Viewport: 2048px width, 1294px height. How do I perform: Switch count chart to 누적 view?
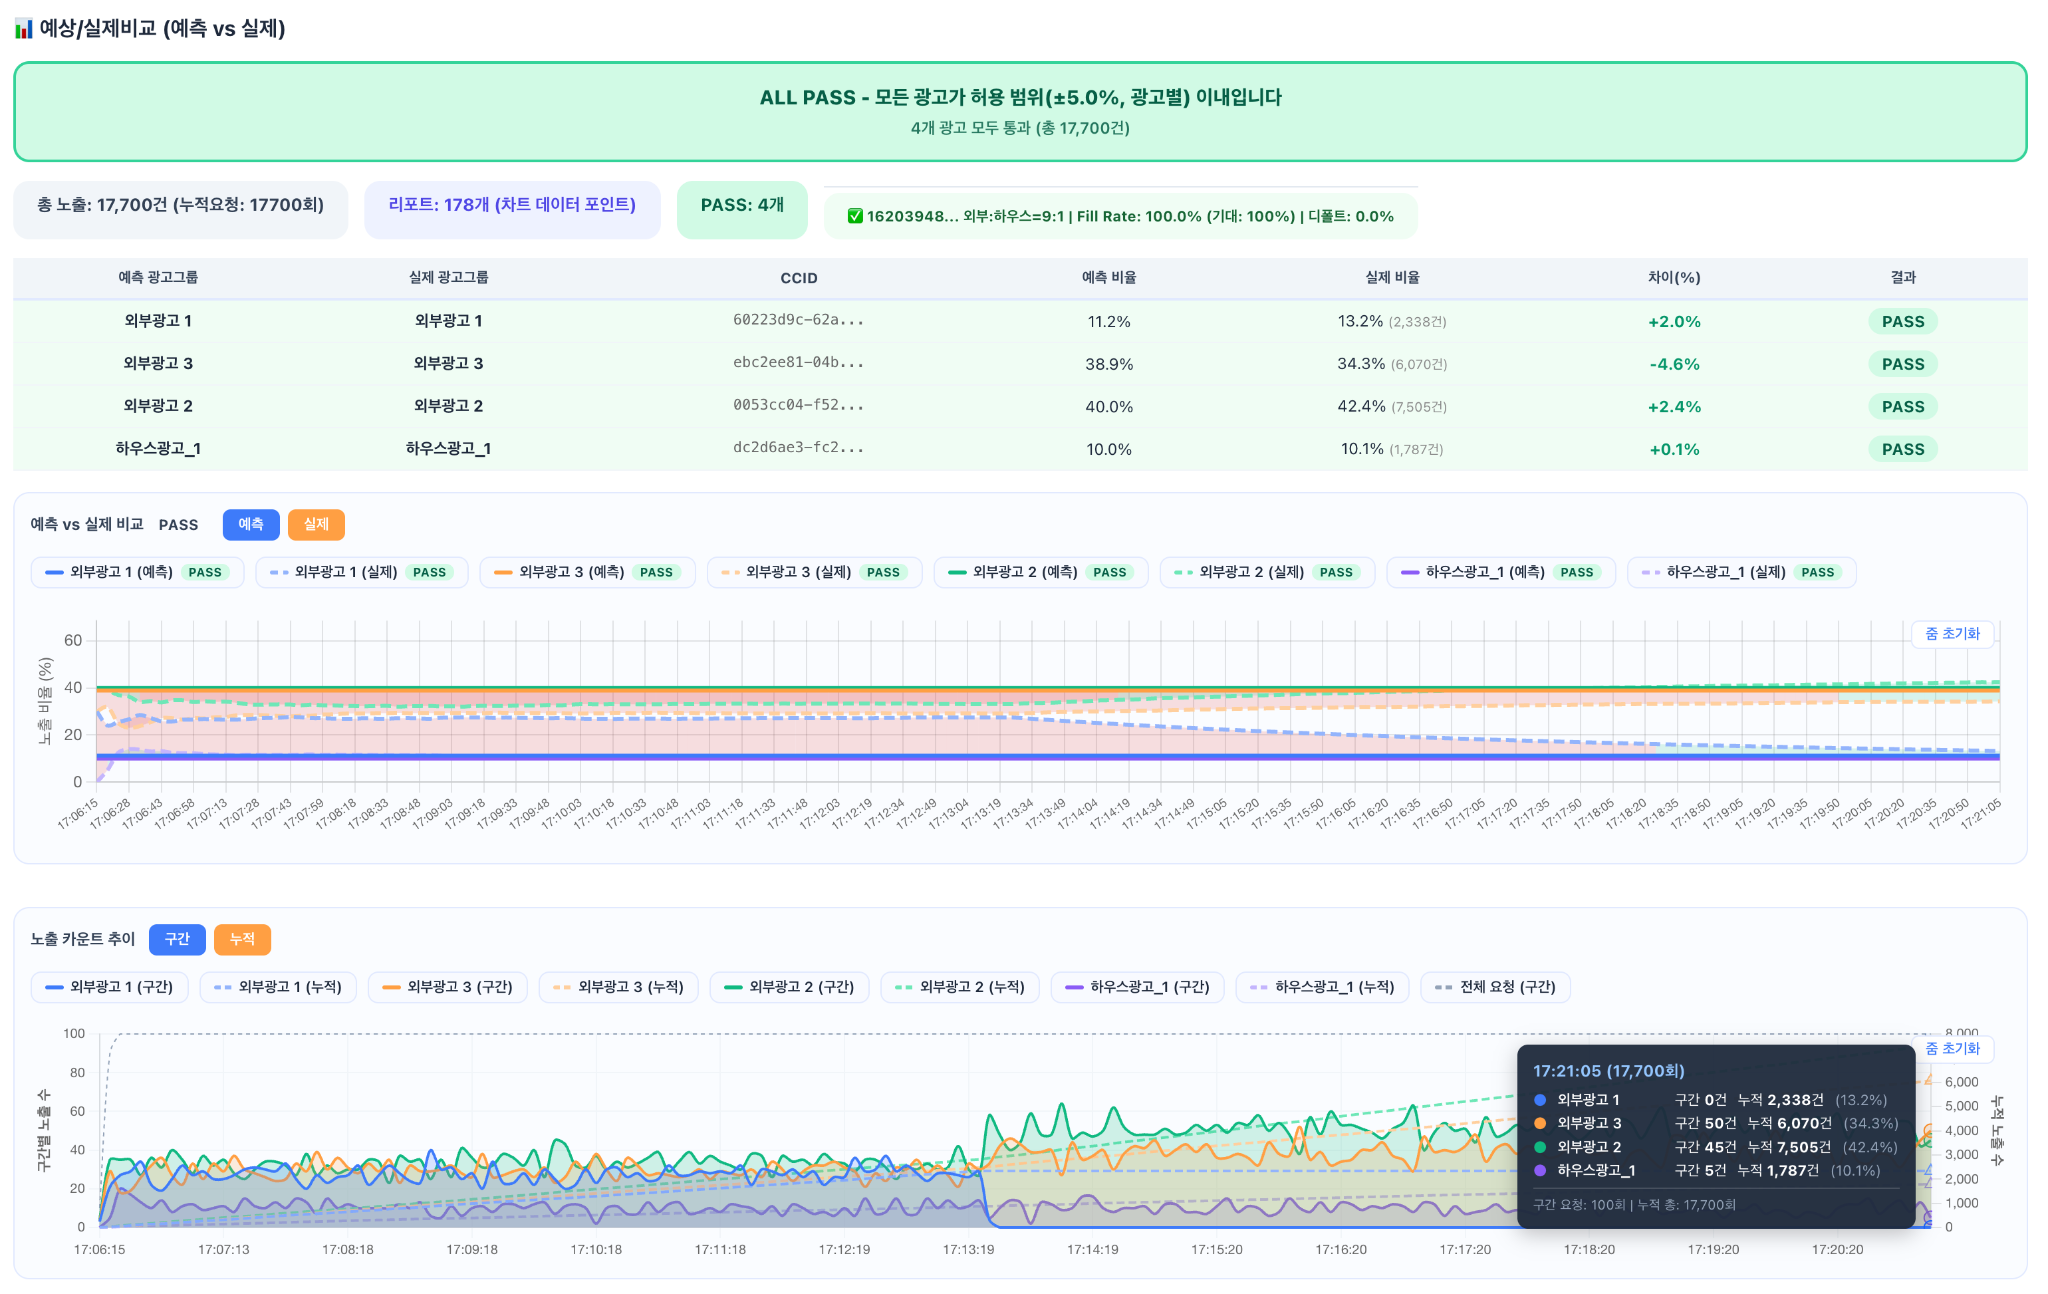[x=242, y=939]
